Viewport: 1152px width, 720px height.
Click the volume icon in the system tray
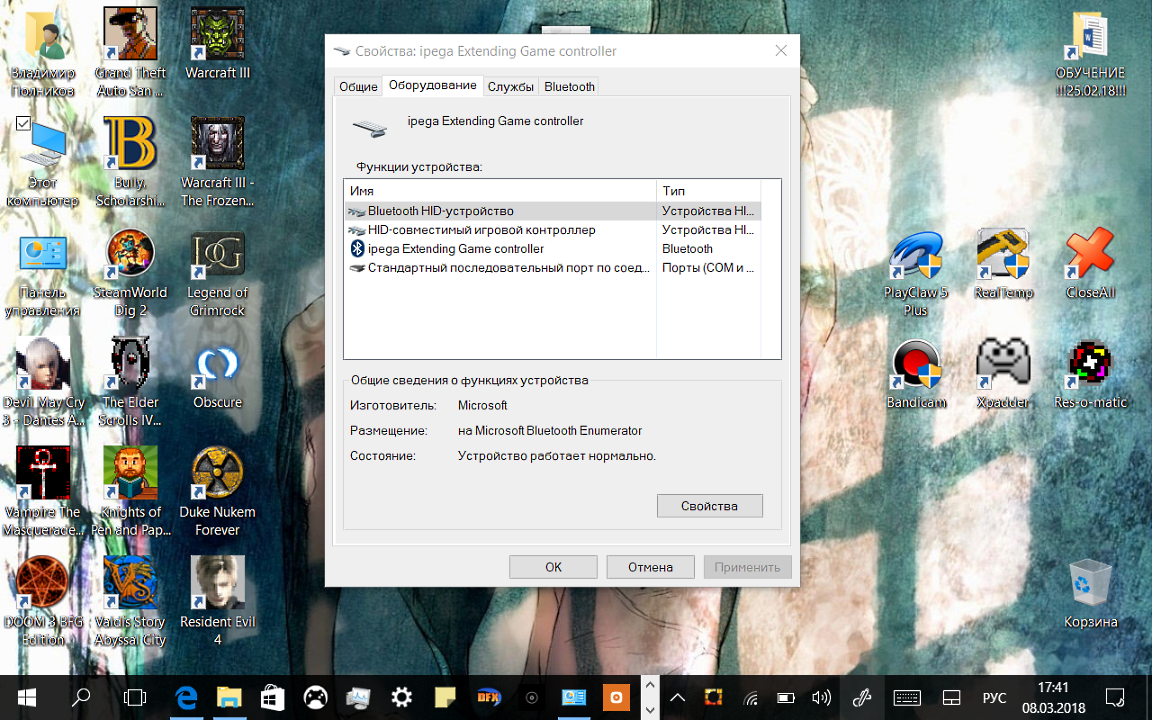point(822,697)
